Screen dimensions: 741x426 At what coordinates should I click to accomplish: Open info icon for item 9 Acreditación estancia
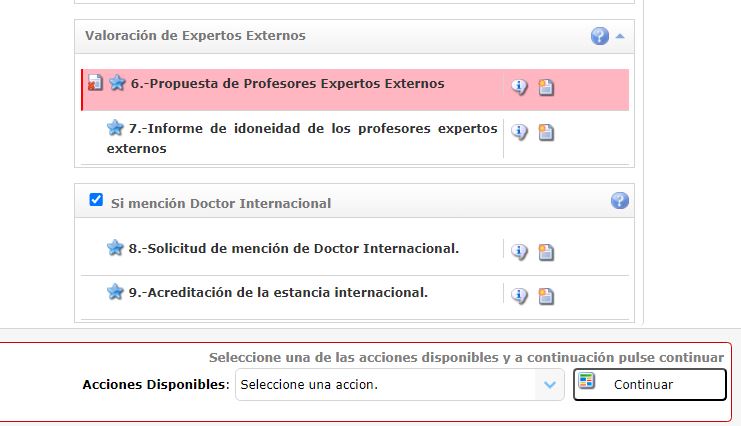pyautogui.click(x=519, y=296)
